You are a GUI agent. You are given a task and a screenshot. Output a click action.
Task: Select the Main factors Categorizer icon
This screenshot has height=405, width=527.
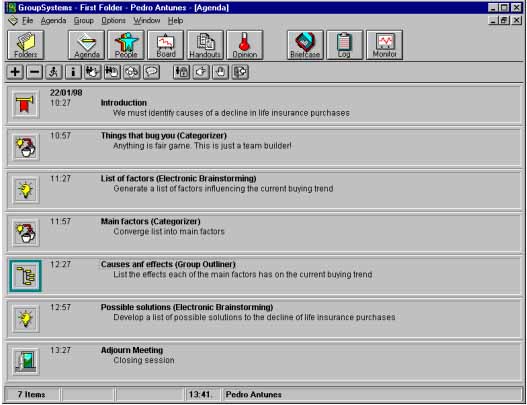tap(26, 233)
